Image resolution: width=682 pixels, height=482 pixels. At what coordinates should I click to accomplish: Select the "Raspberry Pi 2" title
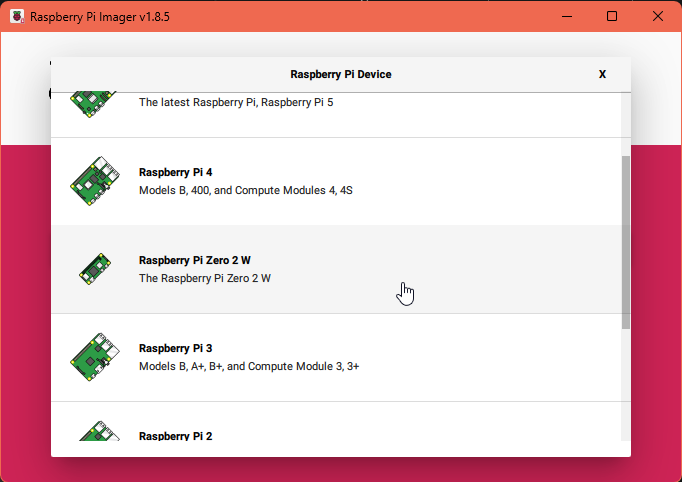(x=175, y=435)
